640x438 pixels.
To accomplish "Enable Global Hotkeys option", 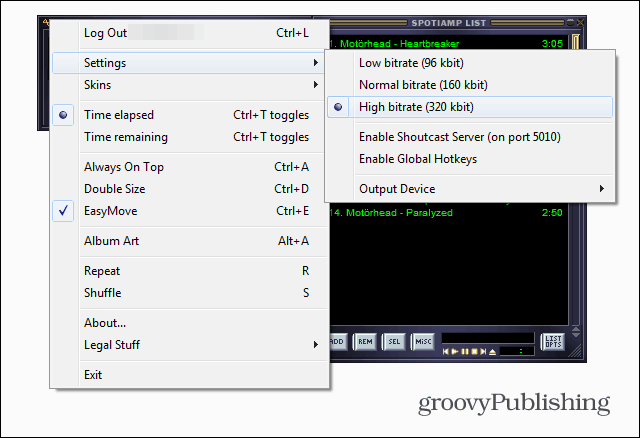I will (470, 159).
